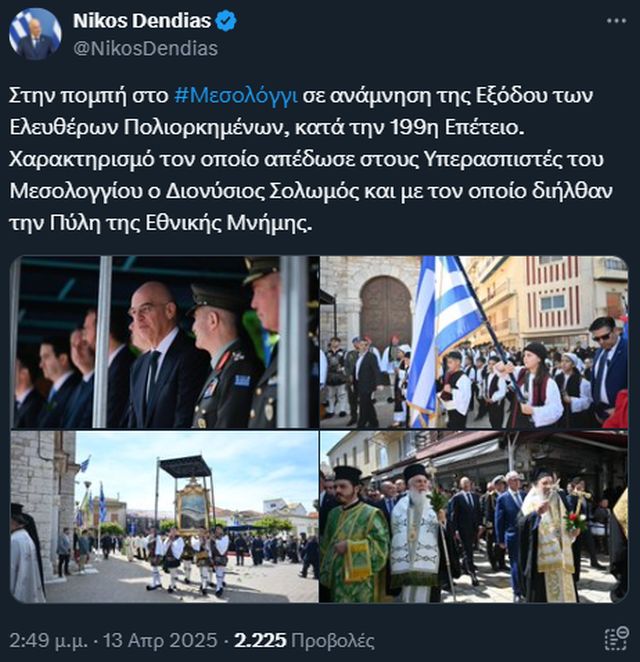Click the arched church door in photo
Screen dimensions: 640x662
pos(386,310)
